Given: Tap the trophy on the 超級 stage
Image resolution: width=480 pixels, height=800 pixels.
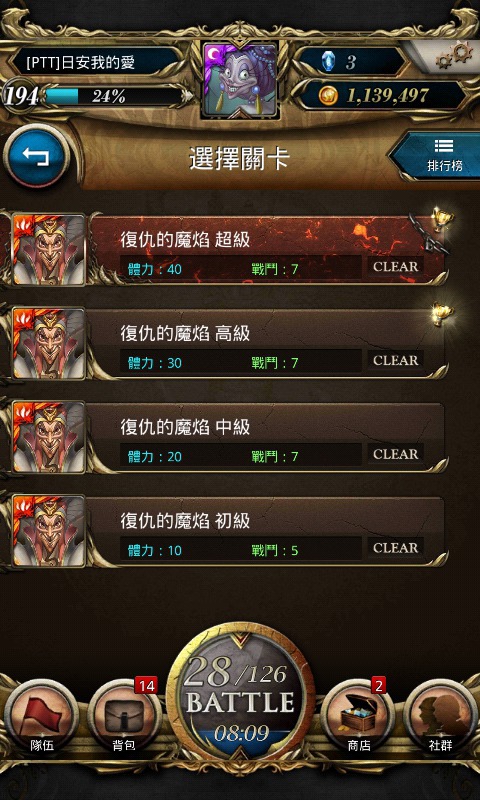Looking at the screenshot, I should coord(440,220).
